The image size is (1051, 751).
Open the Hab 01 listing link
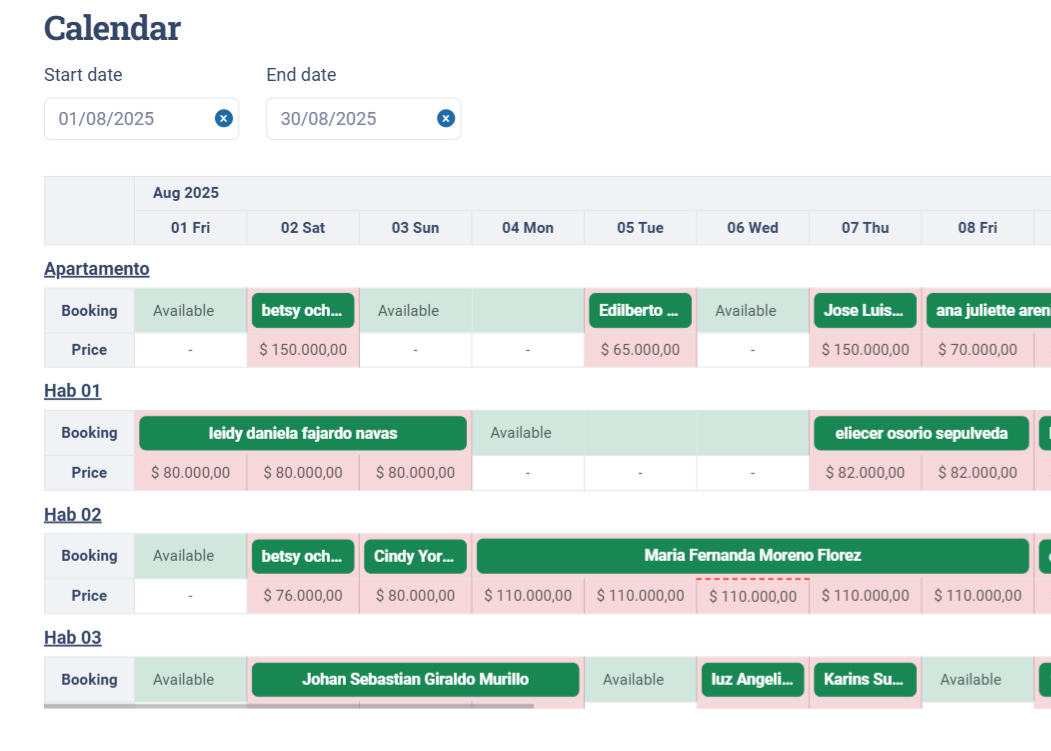click(x=72, y=390)
